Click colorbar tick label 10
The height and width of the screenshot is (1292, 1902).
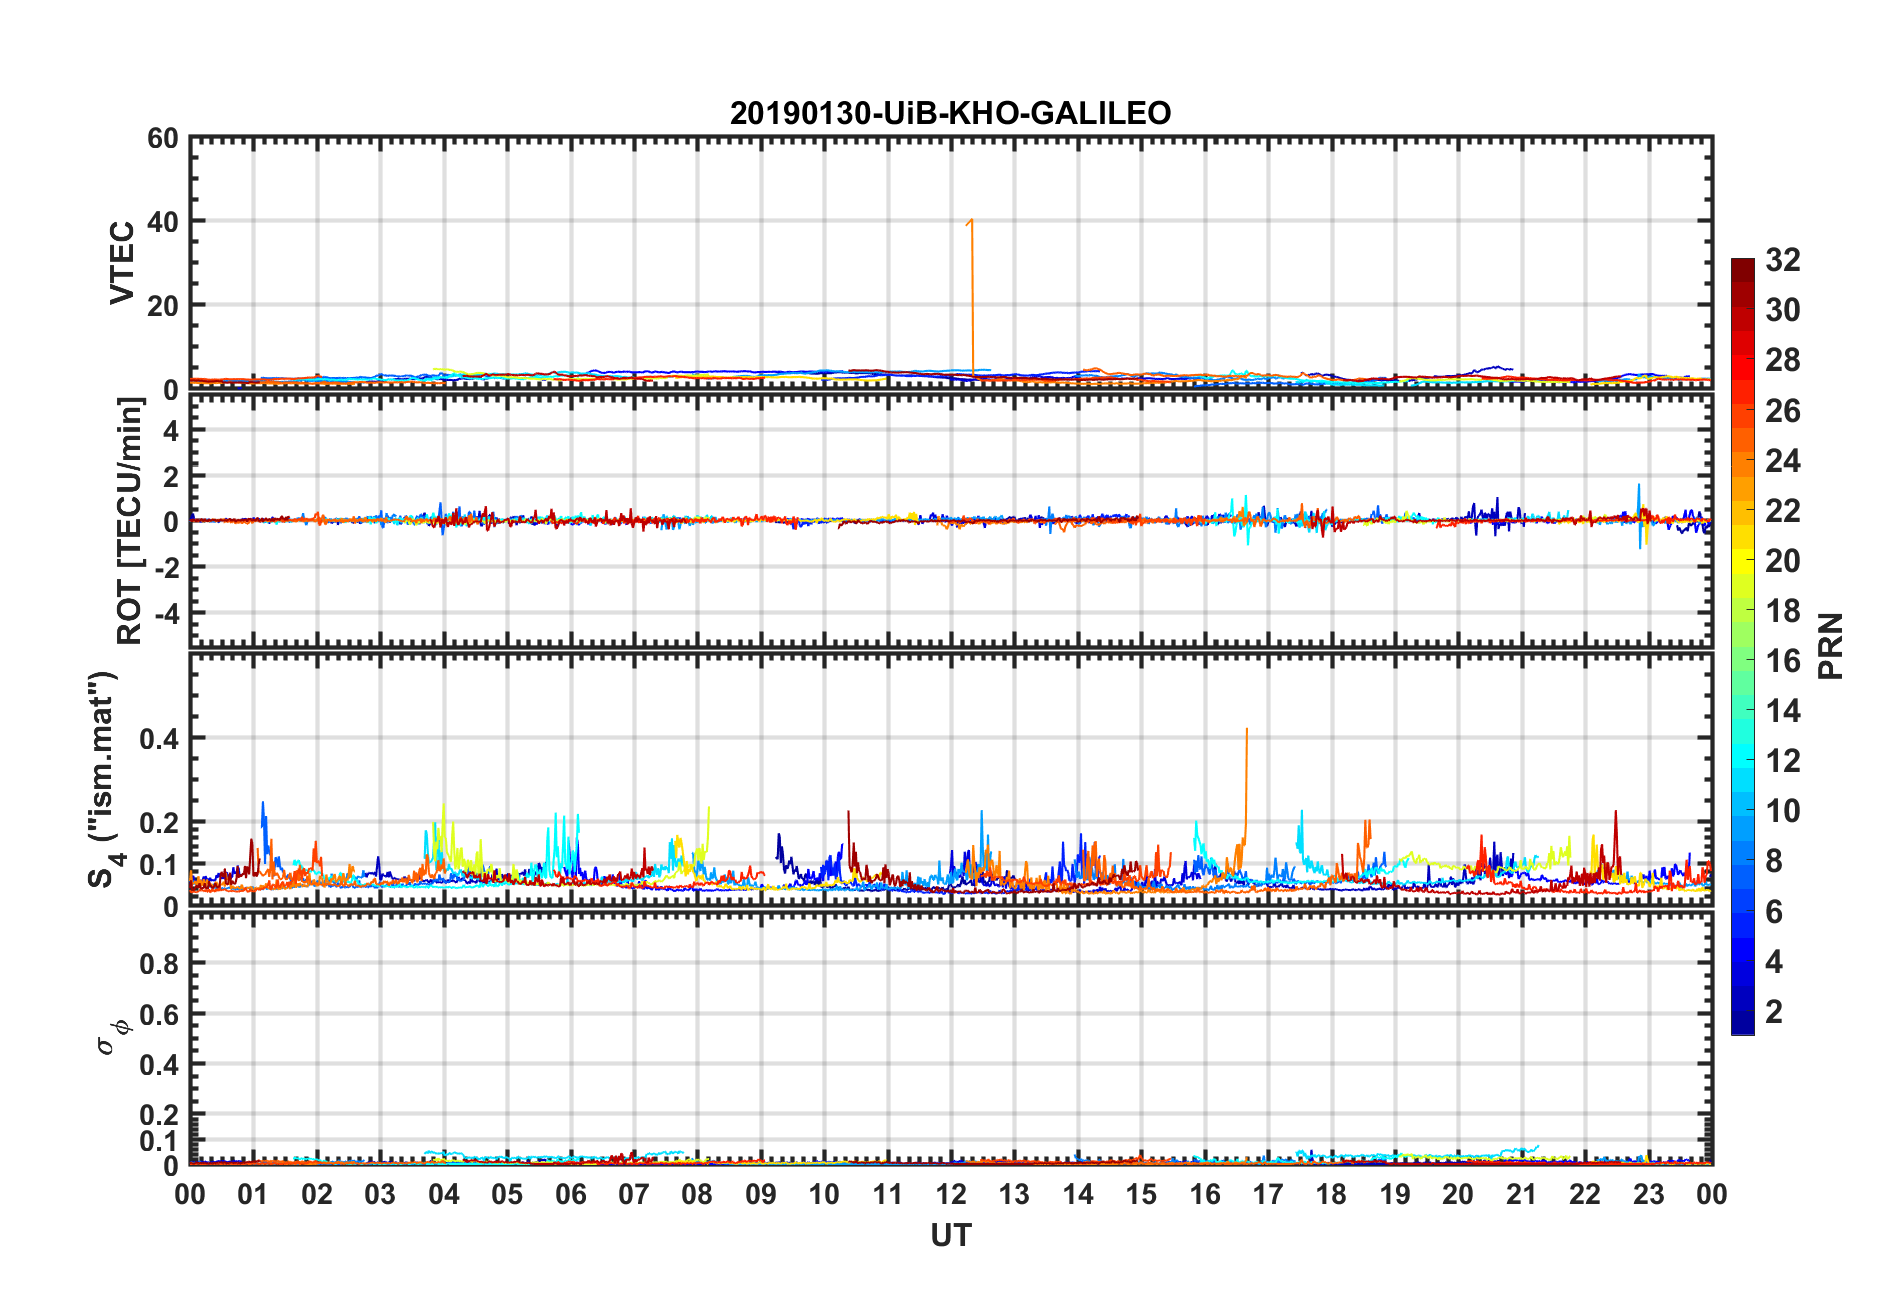click(x=1783, y=811)
